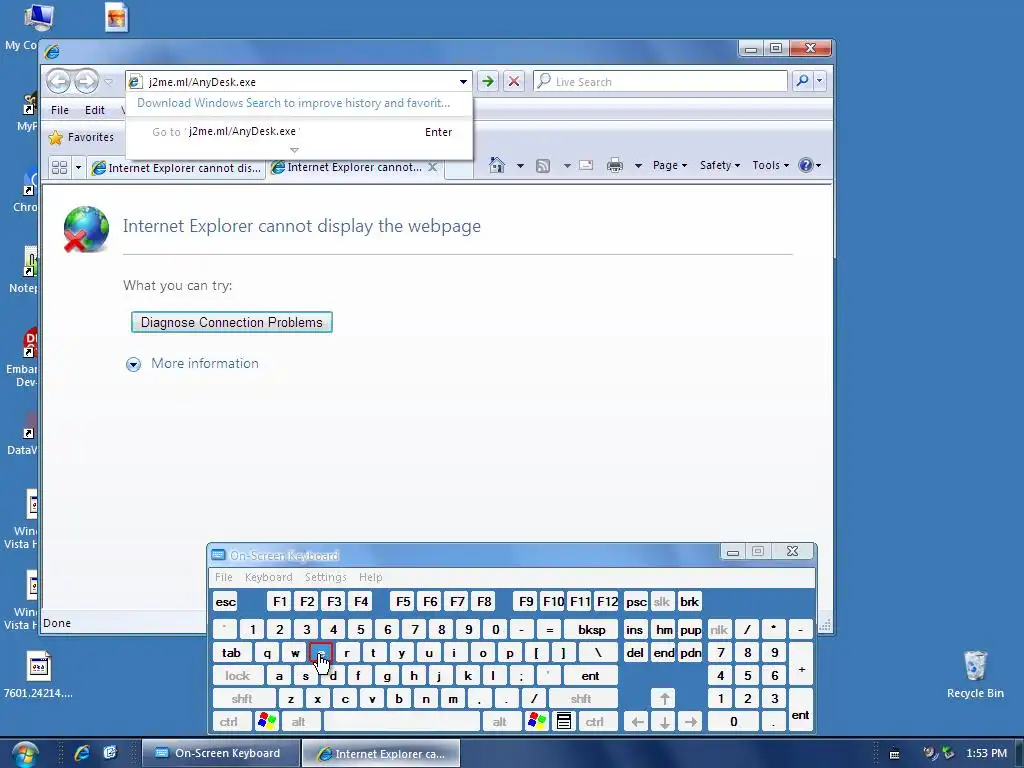Open the Safety dropdown menu

(720, 165)
